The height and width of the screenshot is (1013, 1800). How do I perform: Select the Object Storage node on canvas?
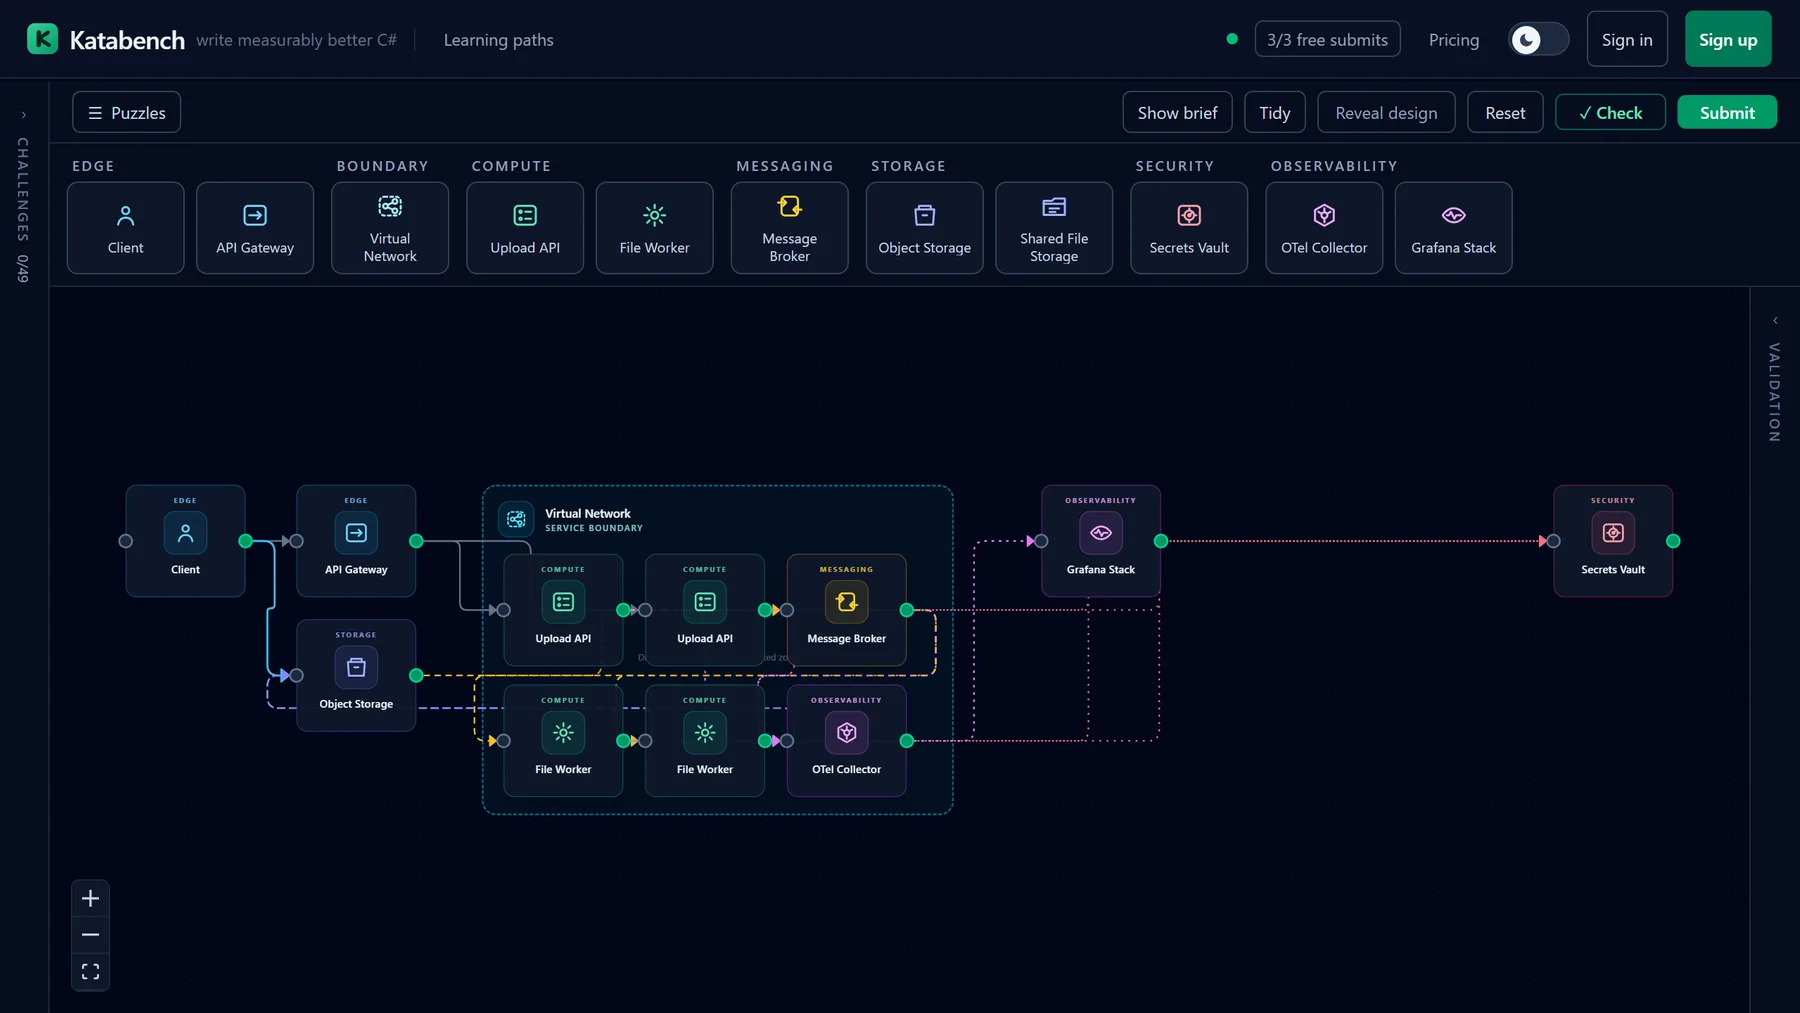(356, 675)
